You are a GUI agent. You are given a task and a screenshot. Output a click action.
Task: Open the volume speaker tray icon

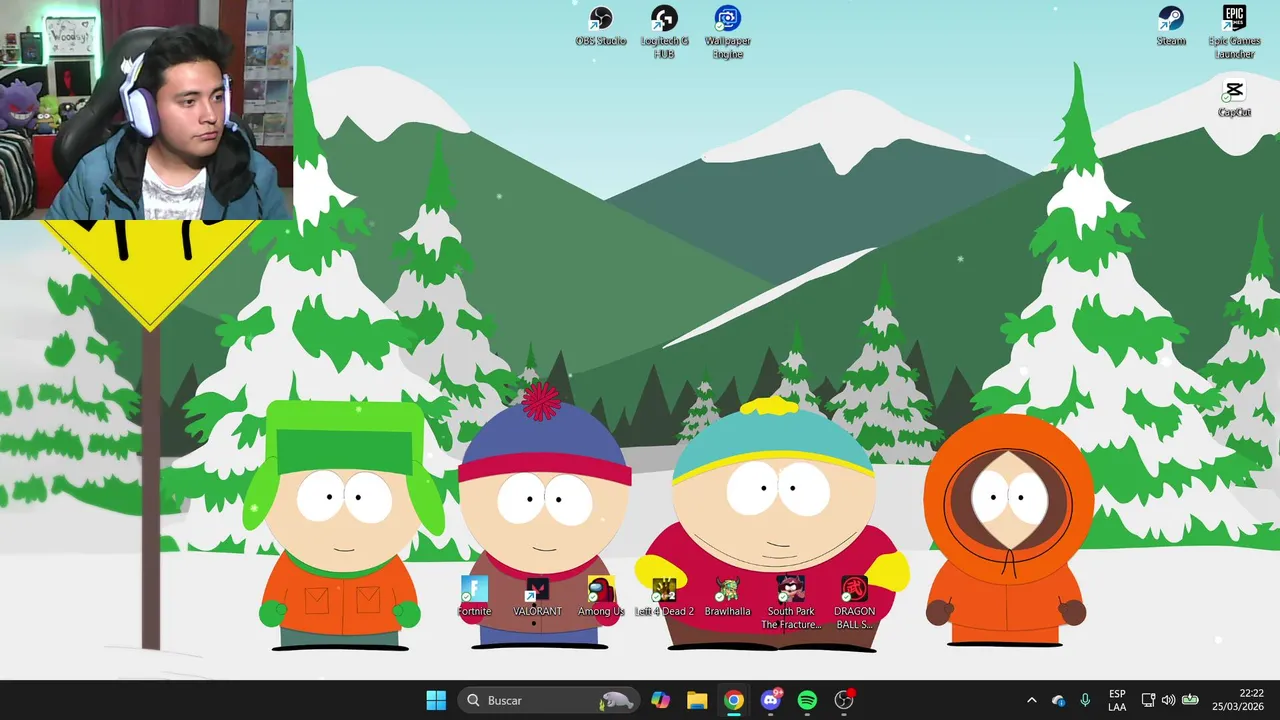tap(1168, 700)
